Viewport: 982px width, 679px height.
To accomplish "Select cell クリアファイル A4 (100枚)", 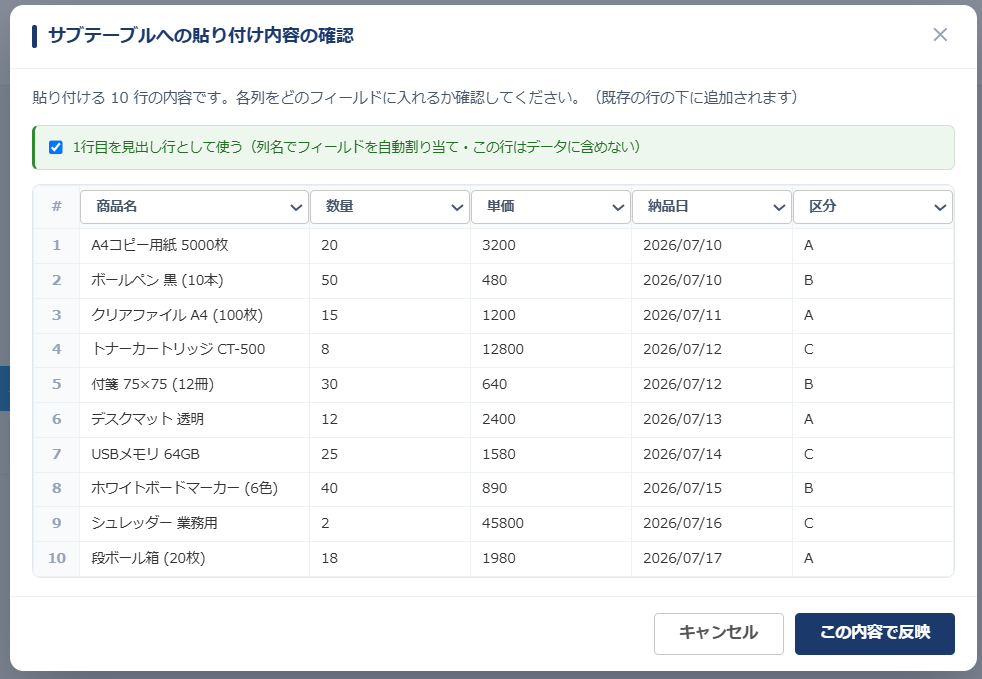I will (x=194, y=315).
